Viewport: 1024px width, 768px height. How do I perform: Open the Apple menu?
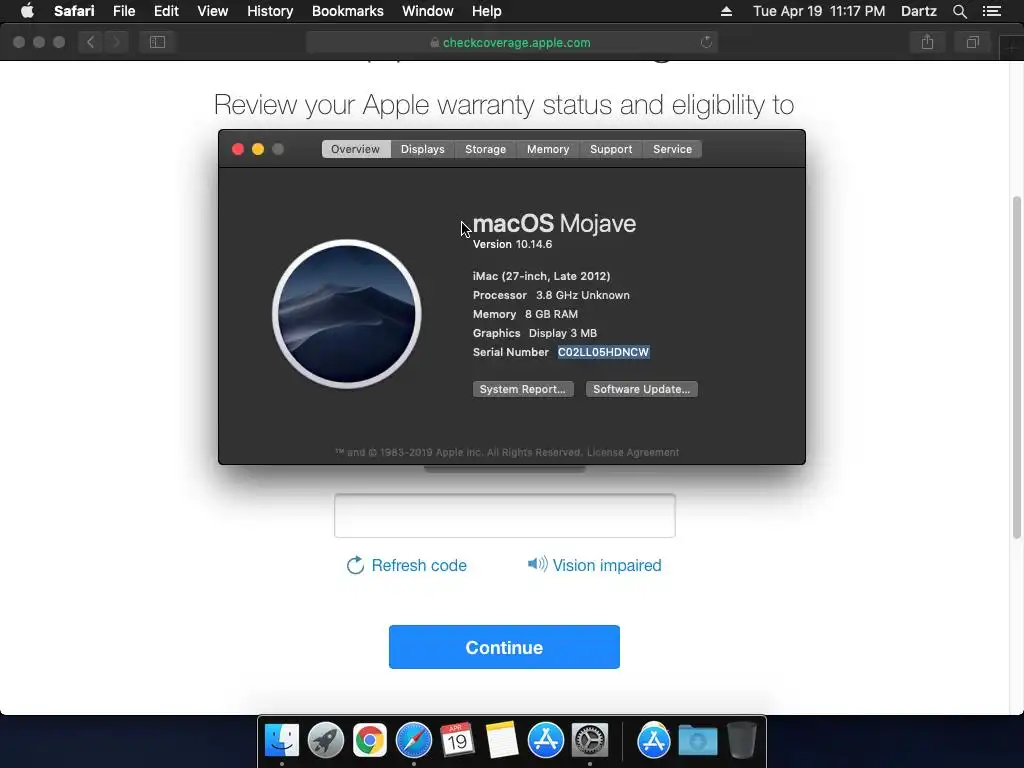tap(27, 11)
